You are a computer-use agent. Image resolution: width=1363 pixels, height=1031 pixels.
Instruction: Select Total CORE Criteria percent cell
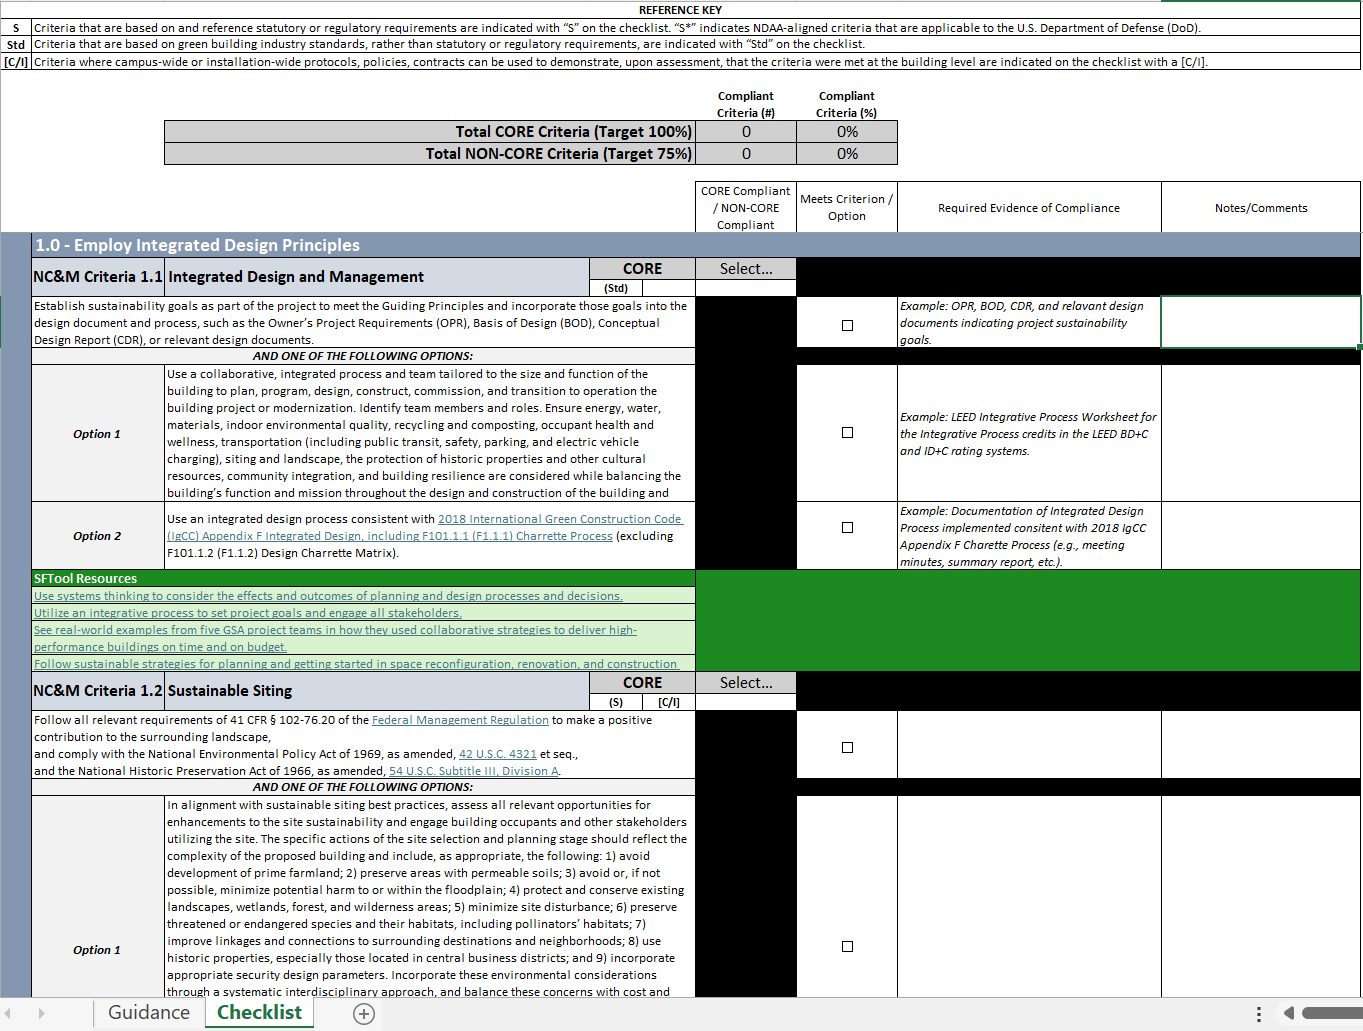(x=847, y=132)
